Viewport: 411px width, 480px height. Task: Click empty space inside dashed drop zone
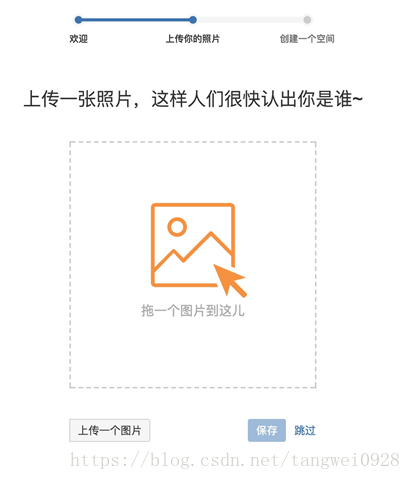(x=193, y=353)
